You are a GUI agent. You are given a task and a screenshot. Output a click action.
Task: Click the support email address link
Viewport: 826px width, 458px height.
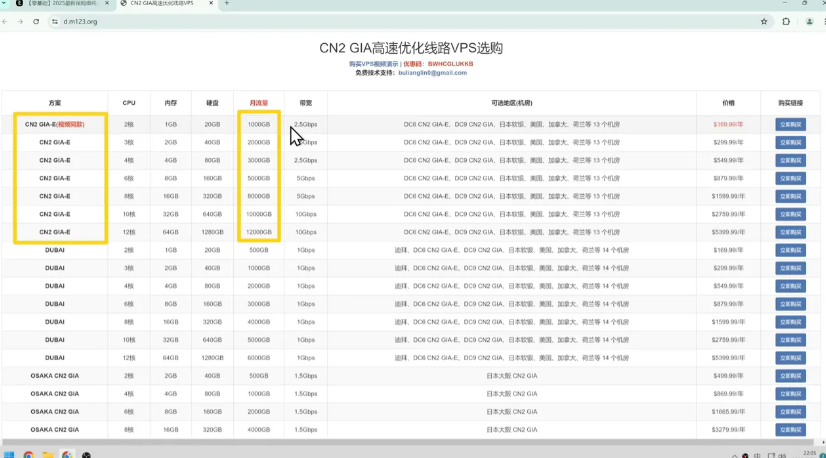coord(432,73)
